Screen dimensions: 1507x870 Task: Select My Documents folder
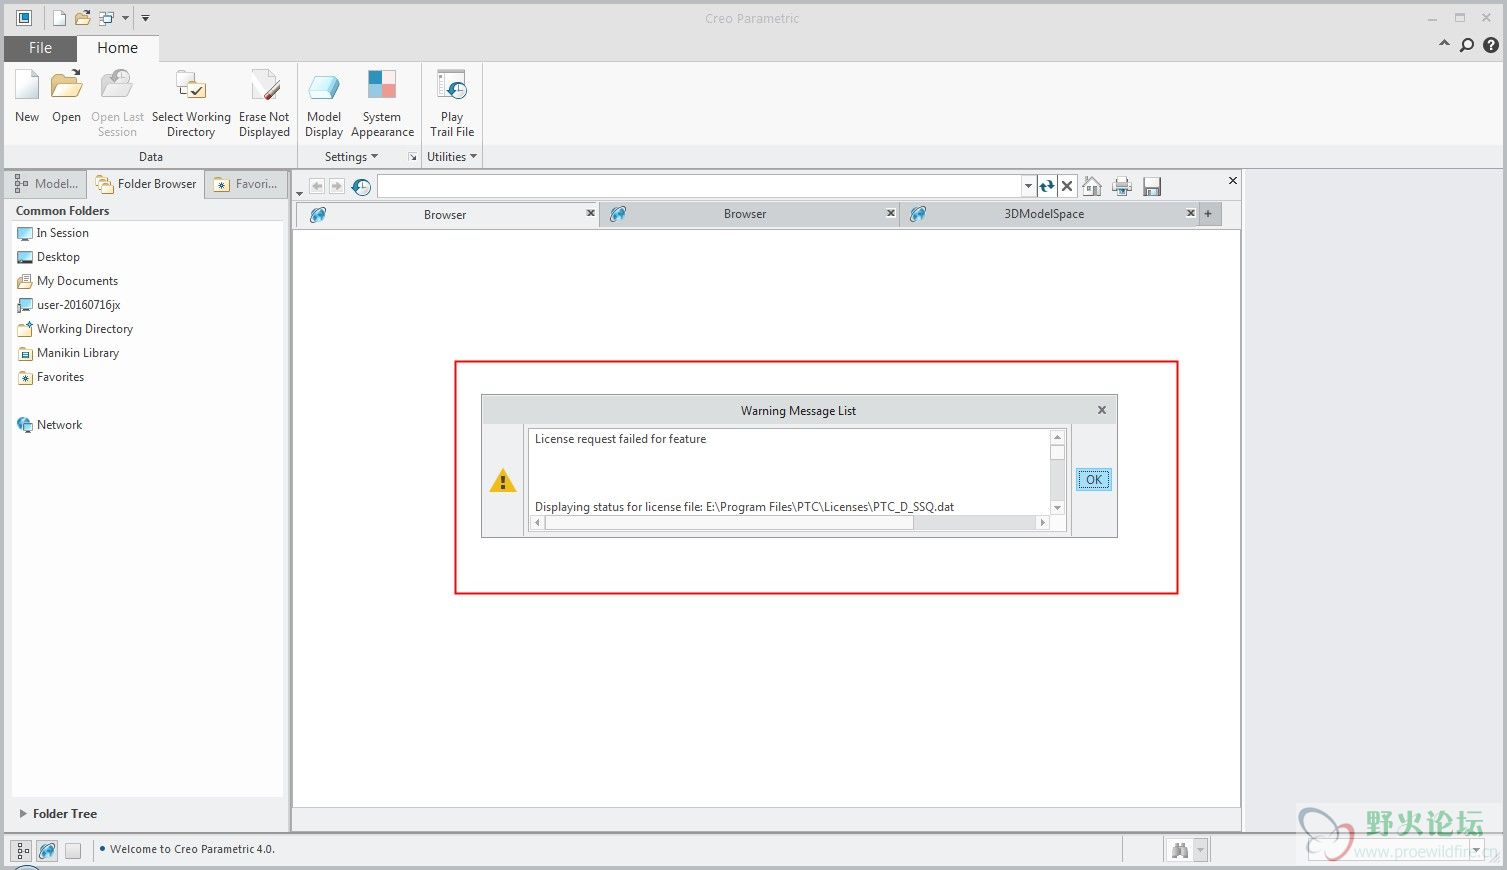[67, 281]
